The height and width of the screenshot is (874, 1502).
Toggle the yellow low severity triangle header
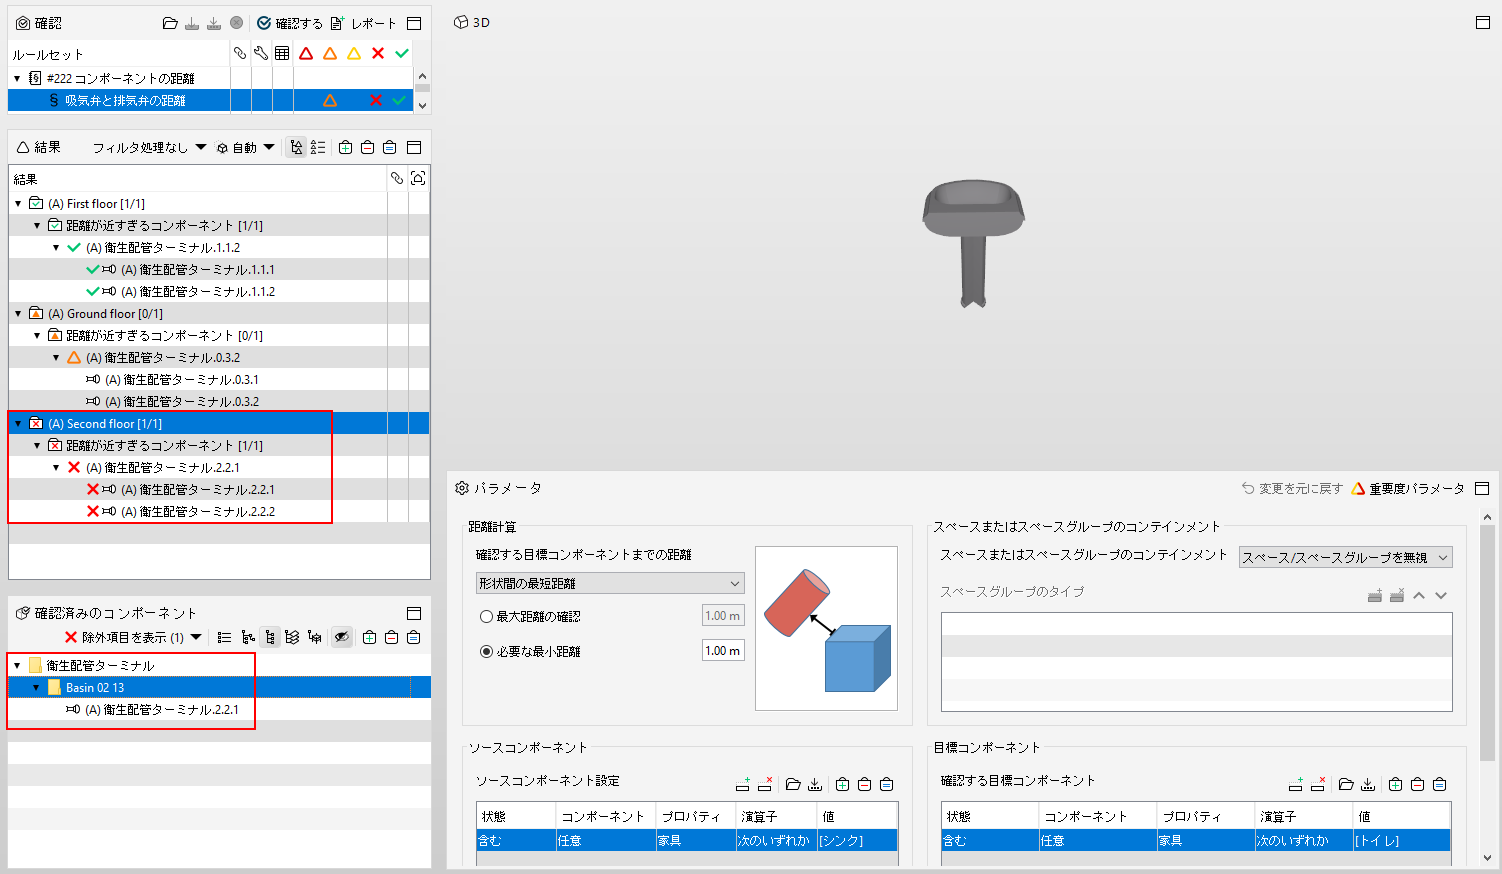(x=354, y=53)
